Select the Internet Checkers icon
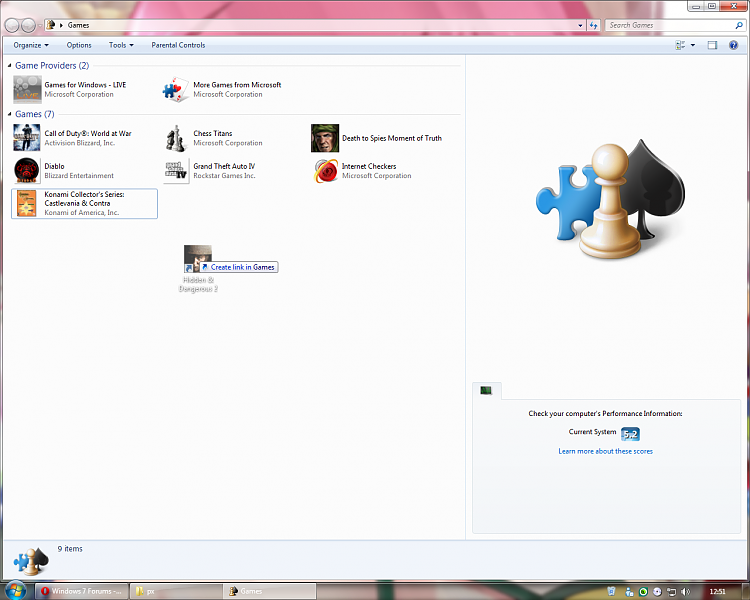 (326, 170)
